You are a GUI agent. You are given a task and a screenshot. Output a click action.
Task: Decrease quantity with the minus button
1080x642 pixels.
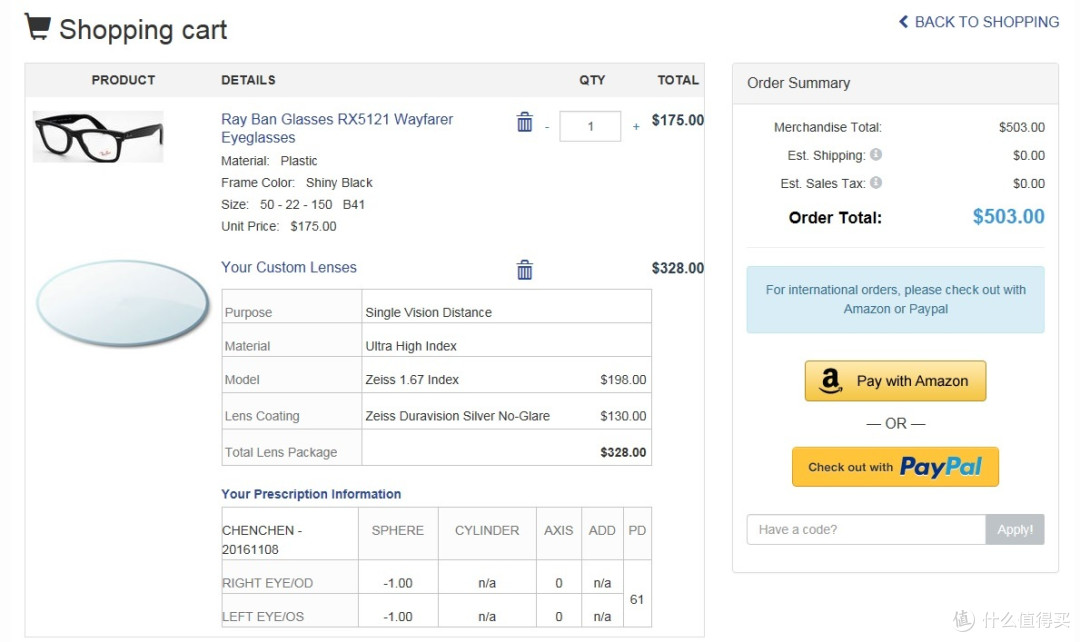coord(547,127)
